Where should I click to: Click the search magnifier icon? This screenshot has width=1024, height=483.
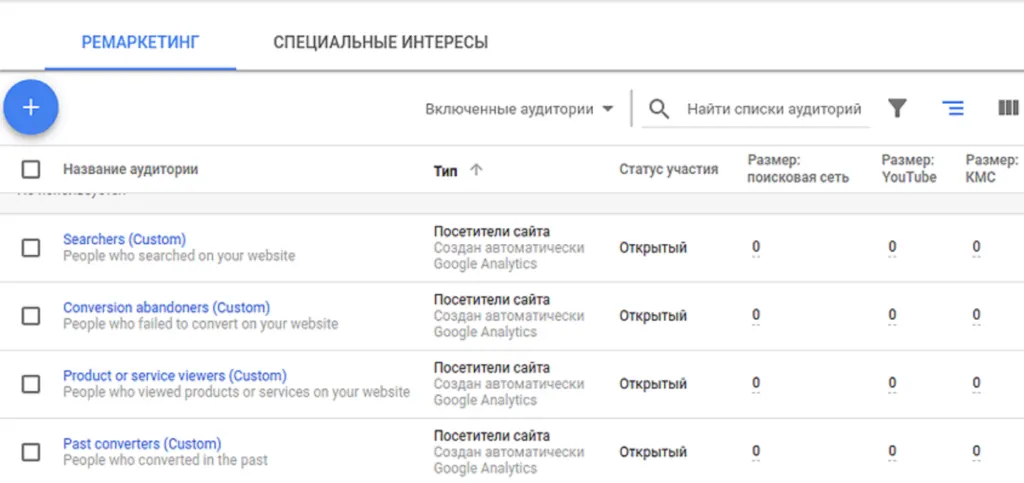(x=660, y=109)
